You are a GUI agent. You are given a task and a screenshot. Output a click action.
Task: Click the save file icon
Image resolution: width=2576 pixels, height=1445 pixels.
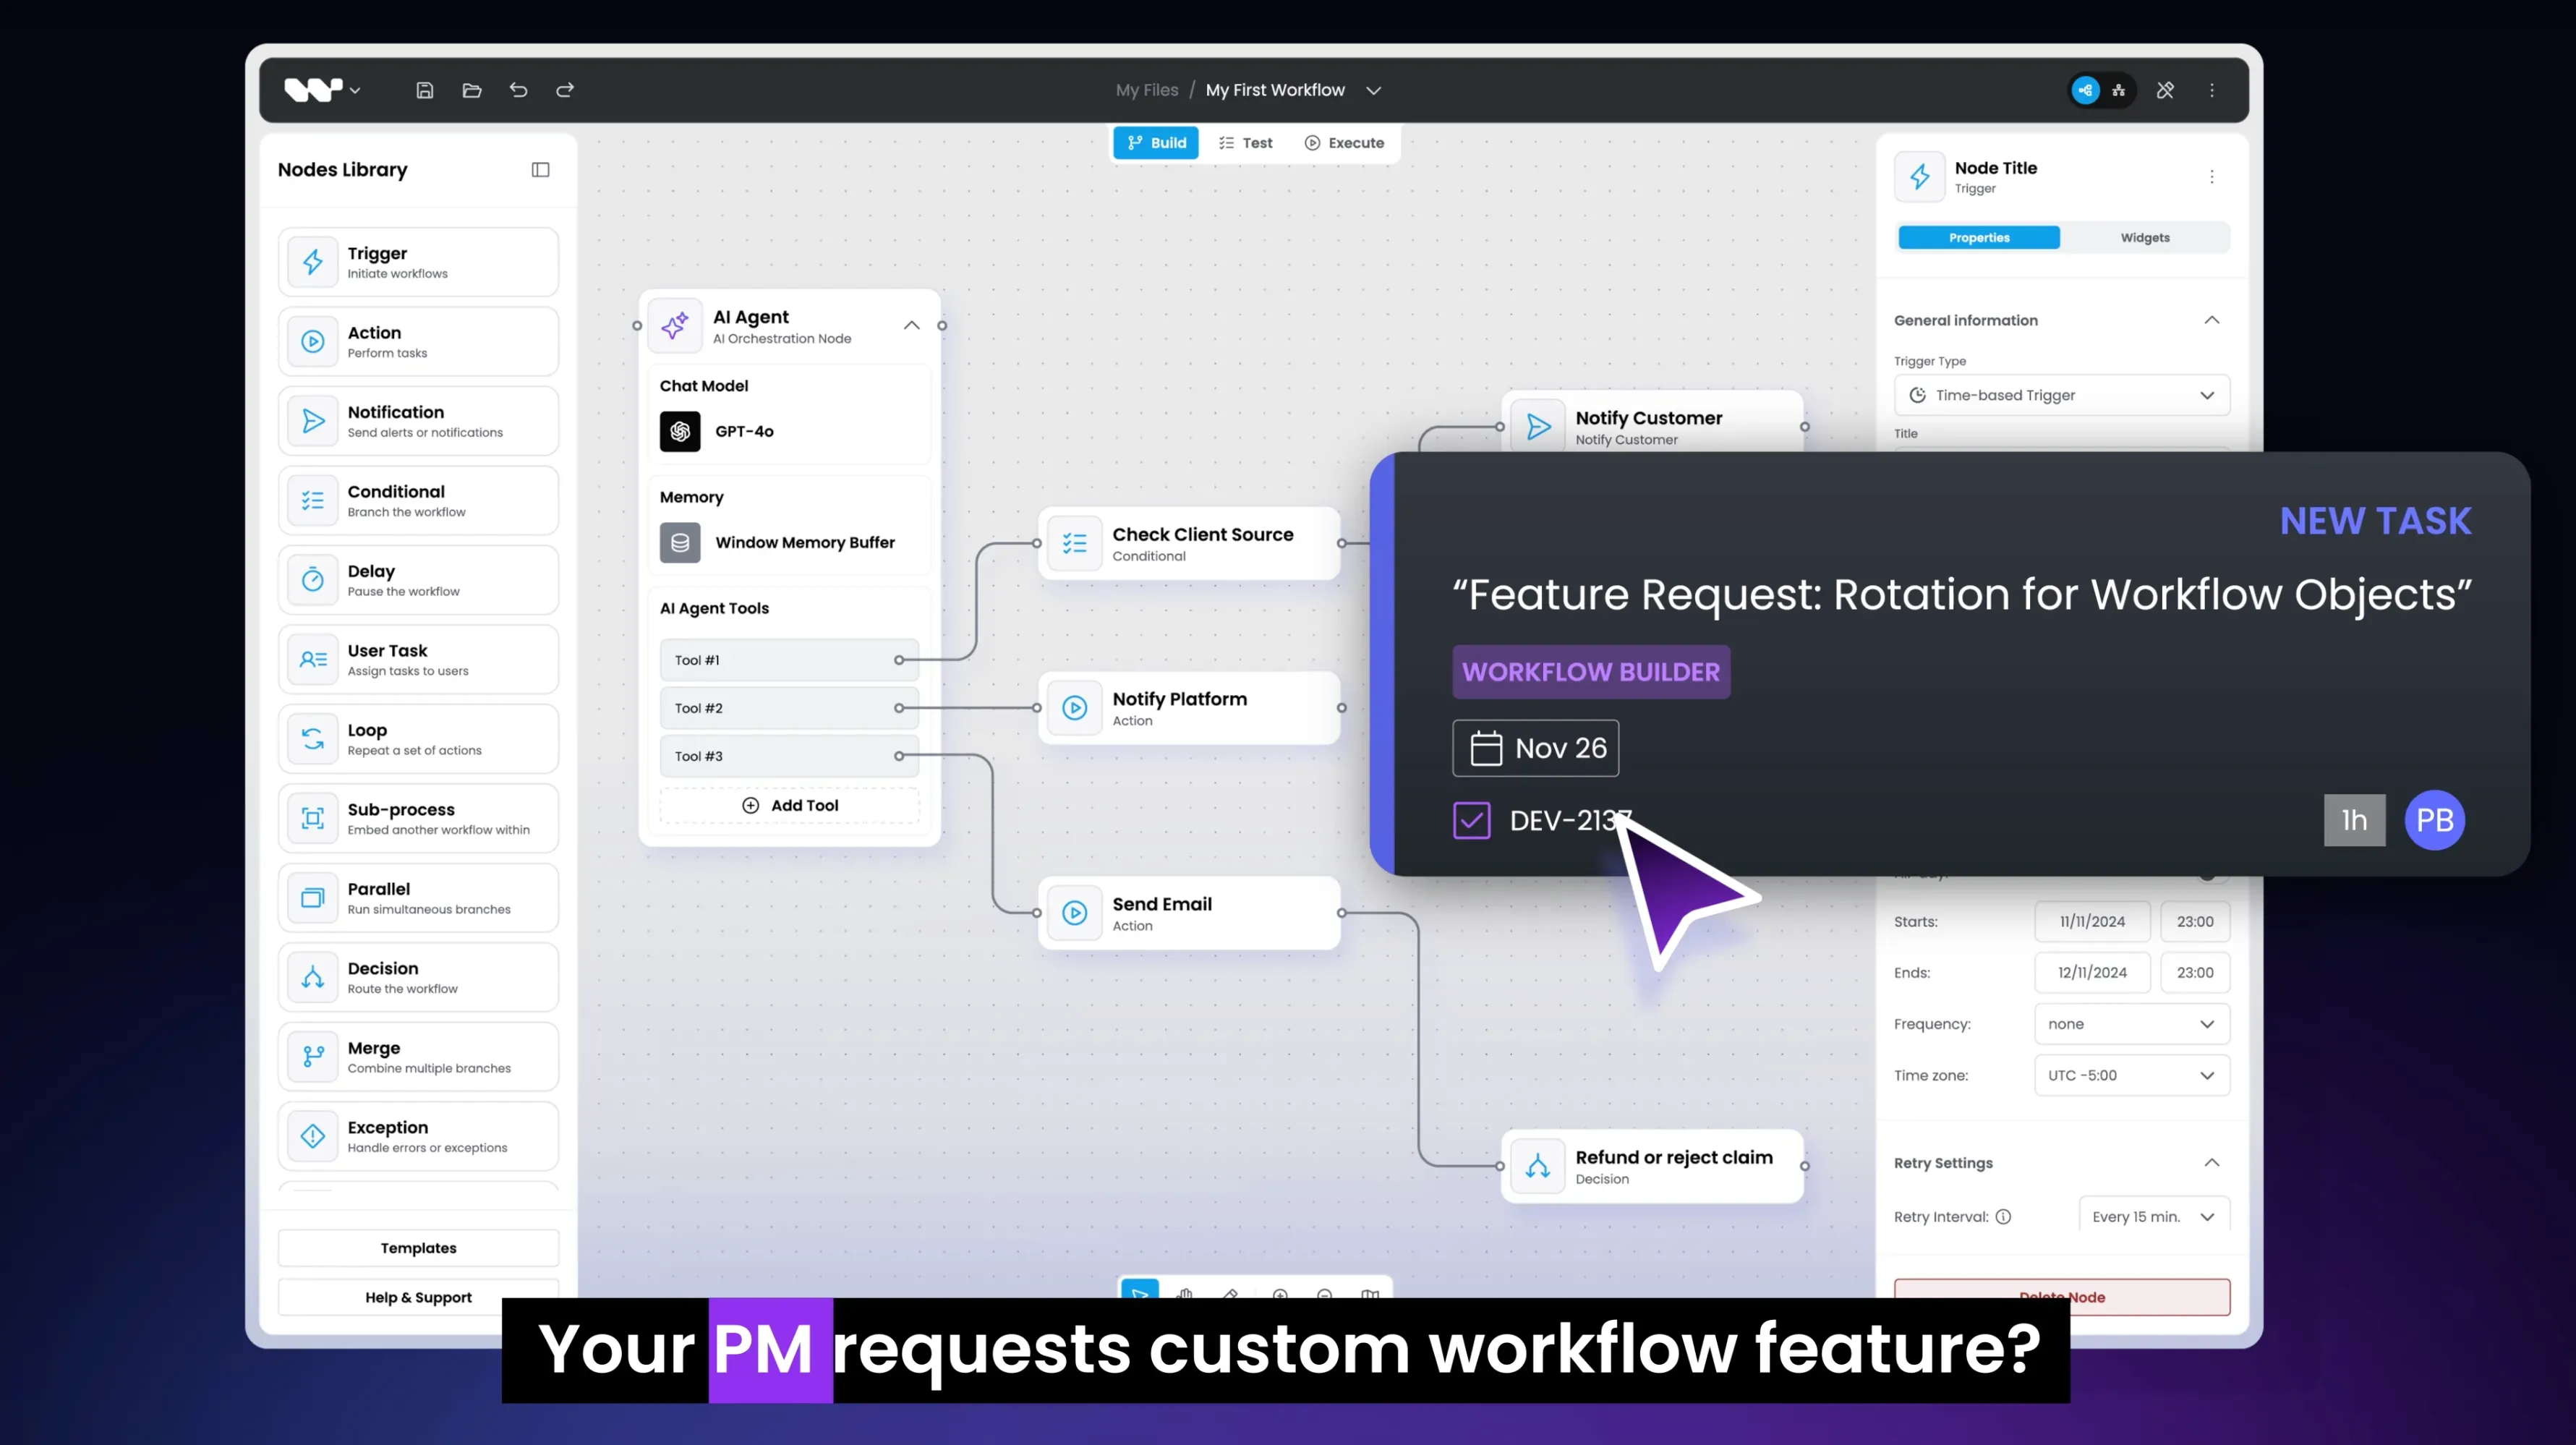(425, 90)
